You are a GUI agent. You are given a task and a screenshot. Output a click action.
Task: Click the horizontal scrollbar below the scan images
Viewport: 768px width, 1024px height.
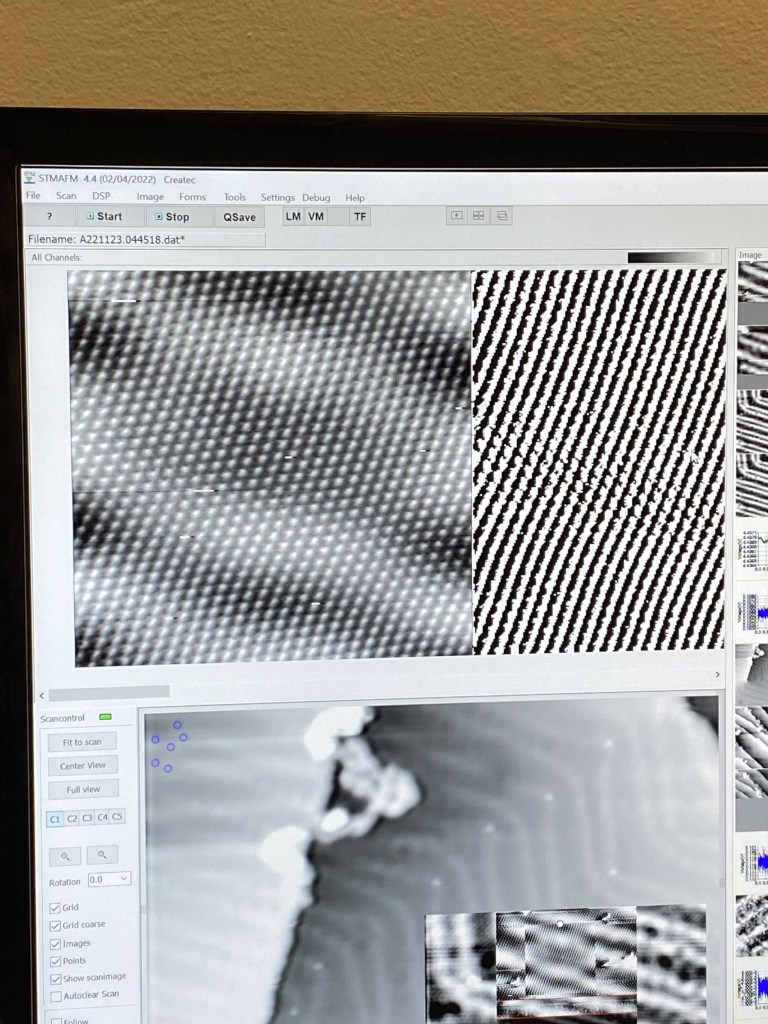[110, 692]
